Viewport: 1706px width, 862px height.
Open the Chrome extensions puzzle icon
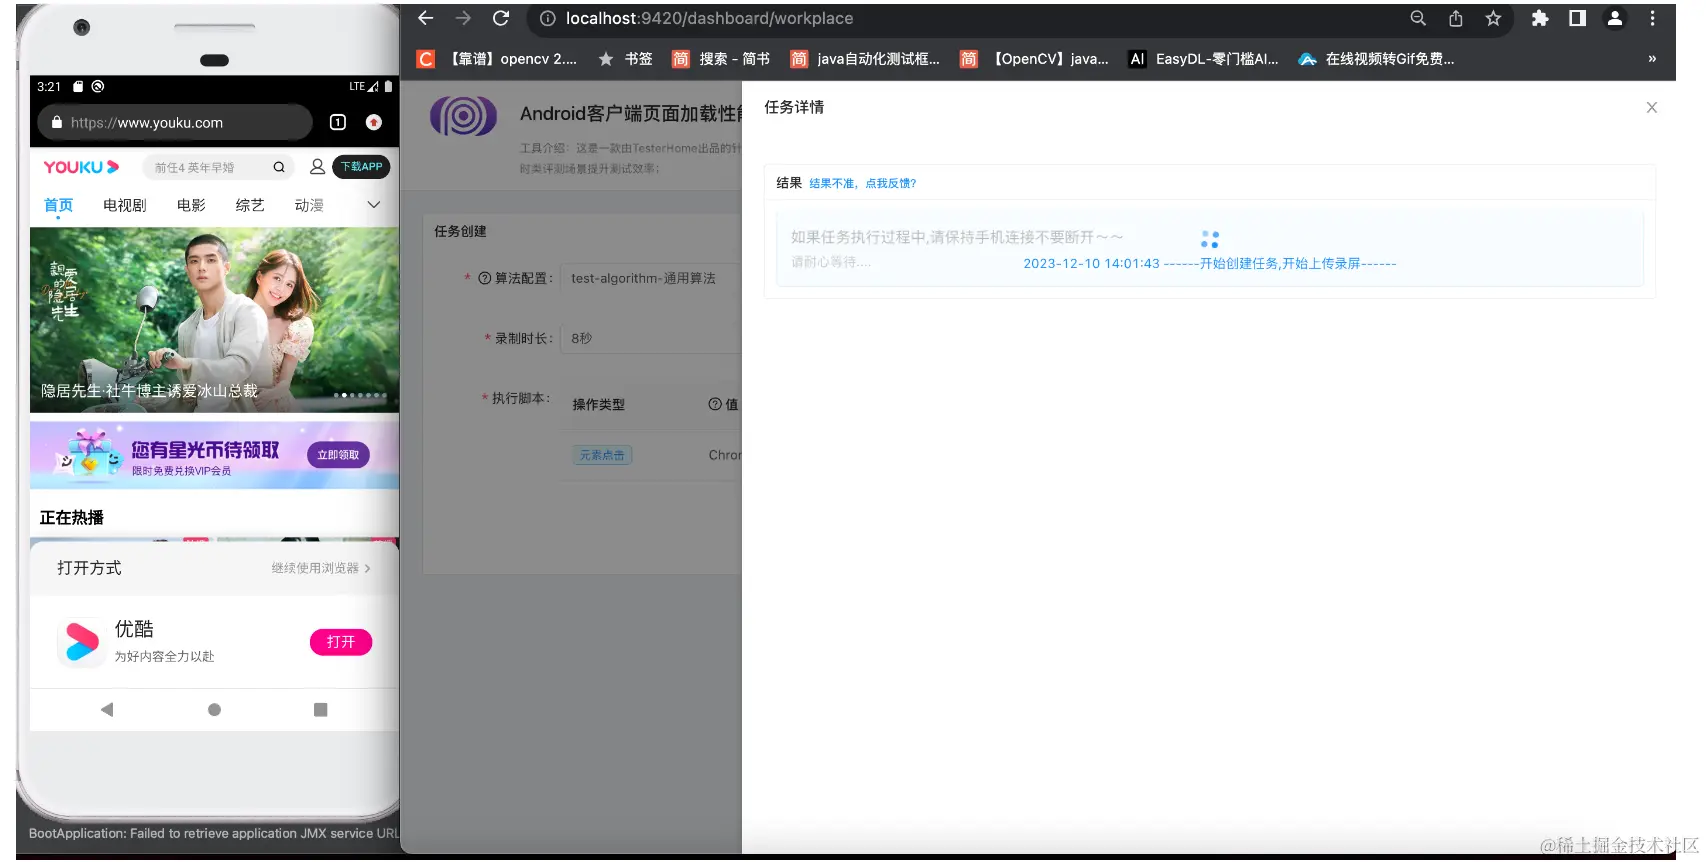(1540, 18)
